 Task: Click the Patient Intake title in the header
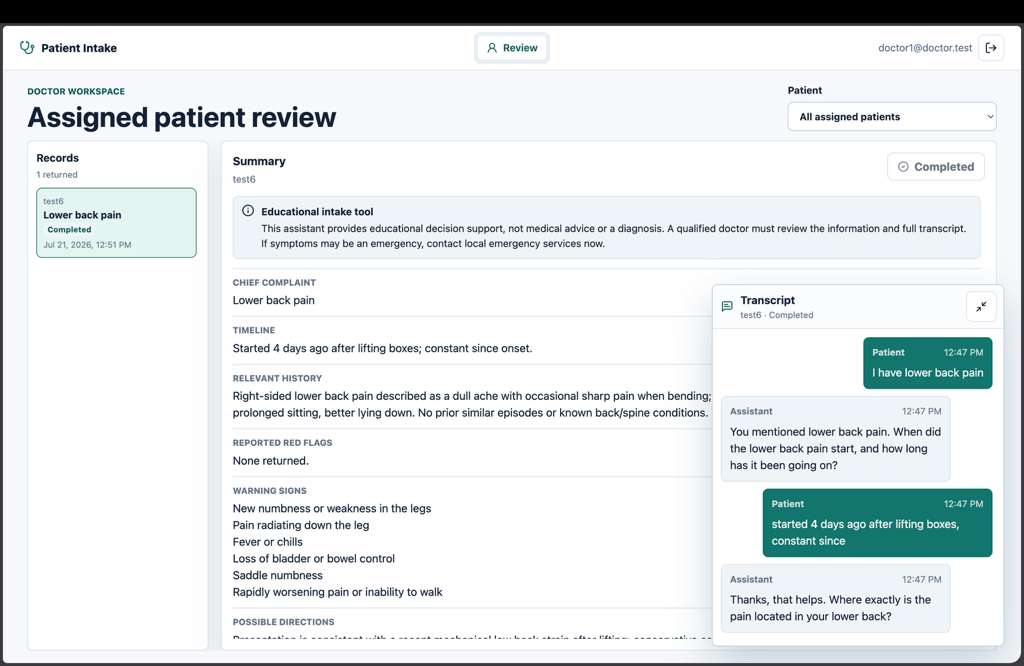coord(79,48)
